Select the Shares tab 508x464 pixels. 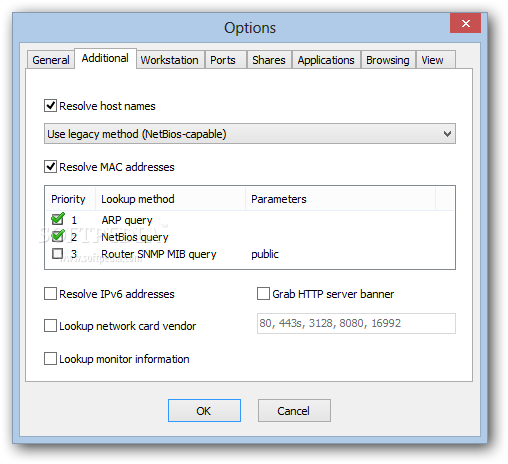(269, 60)
